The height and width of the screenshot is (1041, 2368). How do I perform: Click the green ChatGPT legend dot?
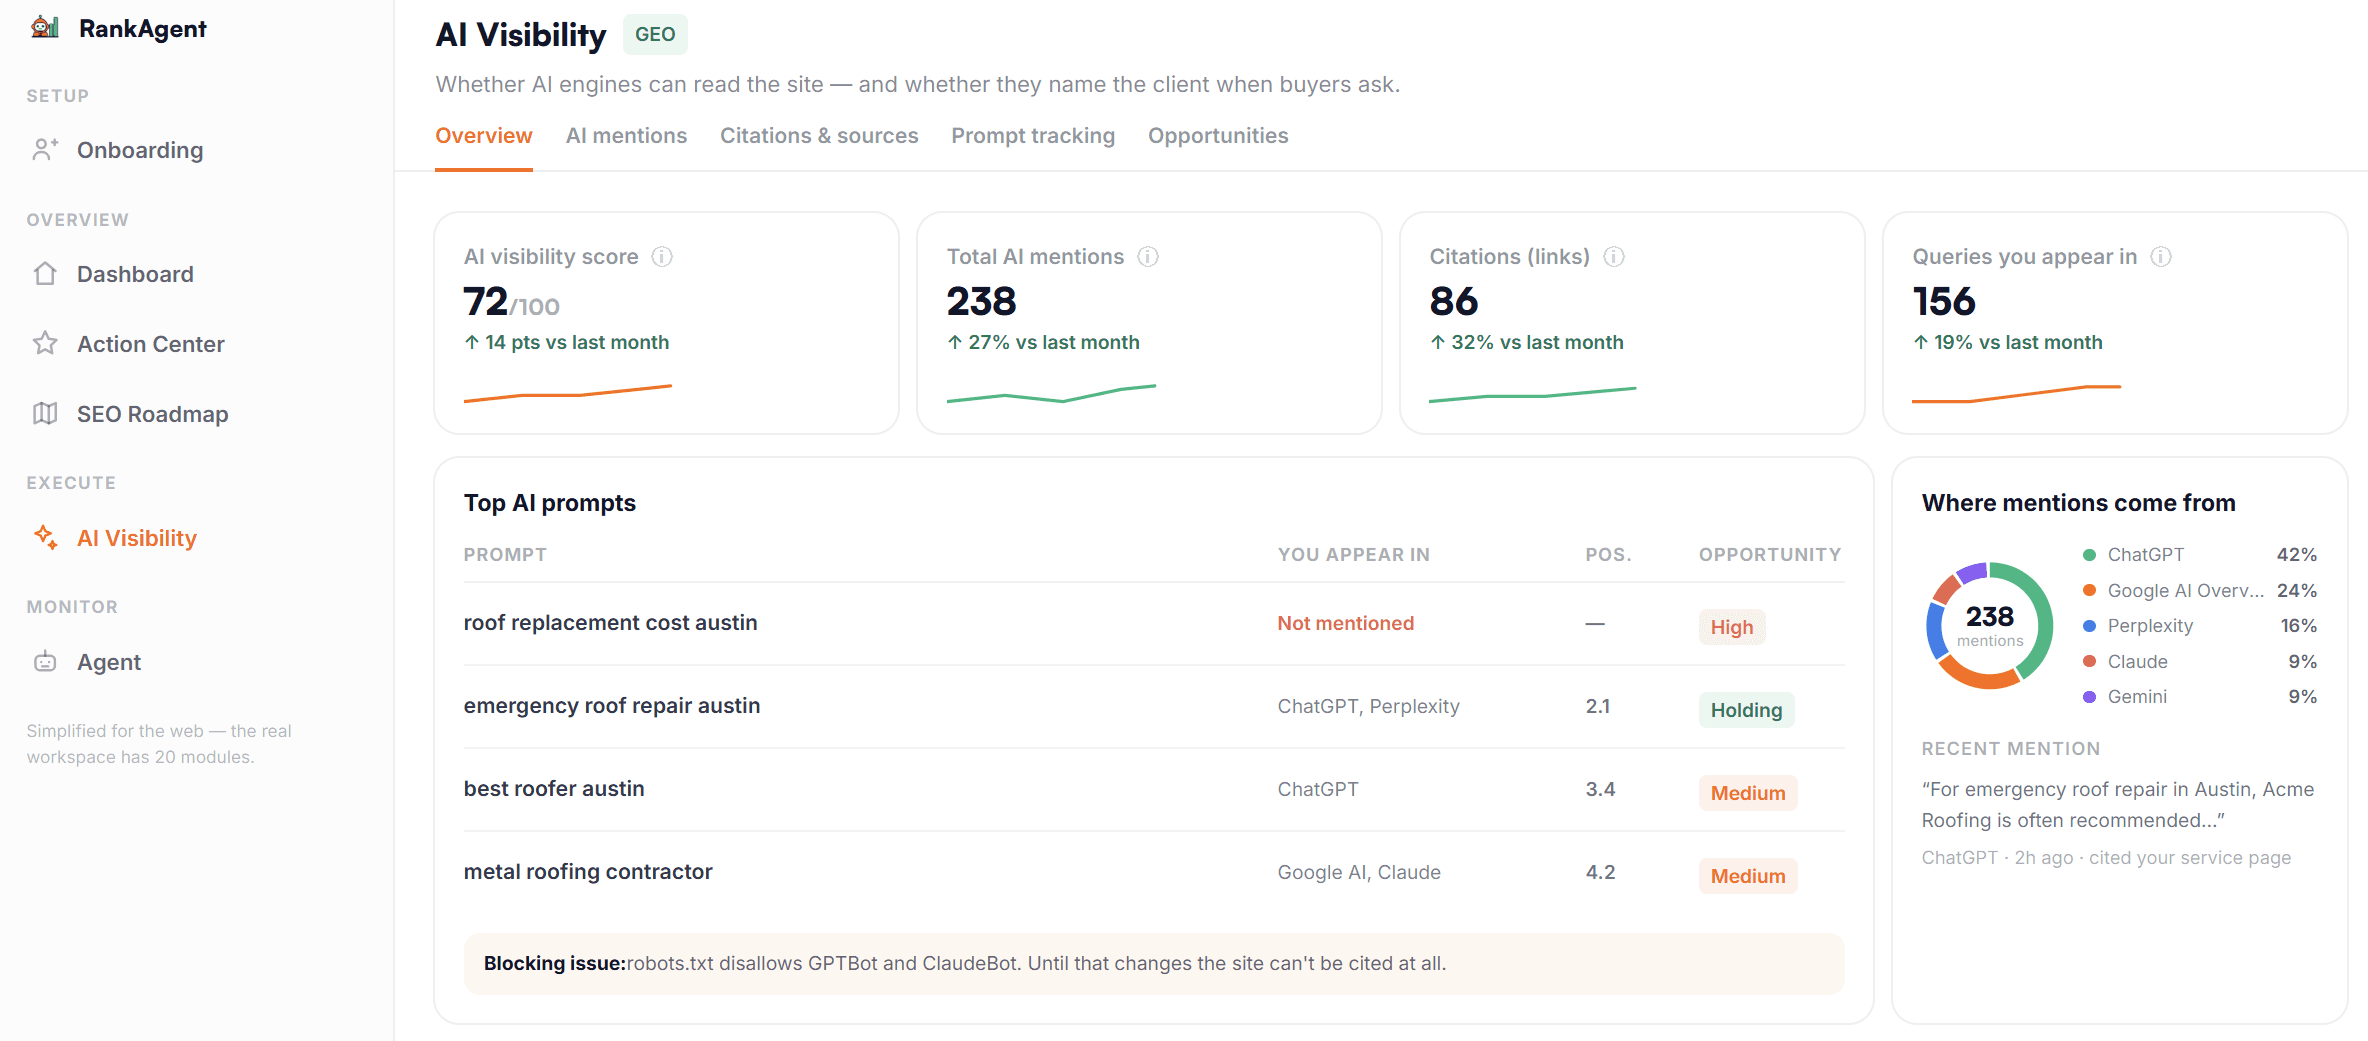pyautogui.click(x=2089, y=555)
